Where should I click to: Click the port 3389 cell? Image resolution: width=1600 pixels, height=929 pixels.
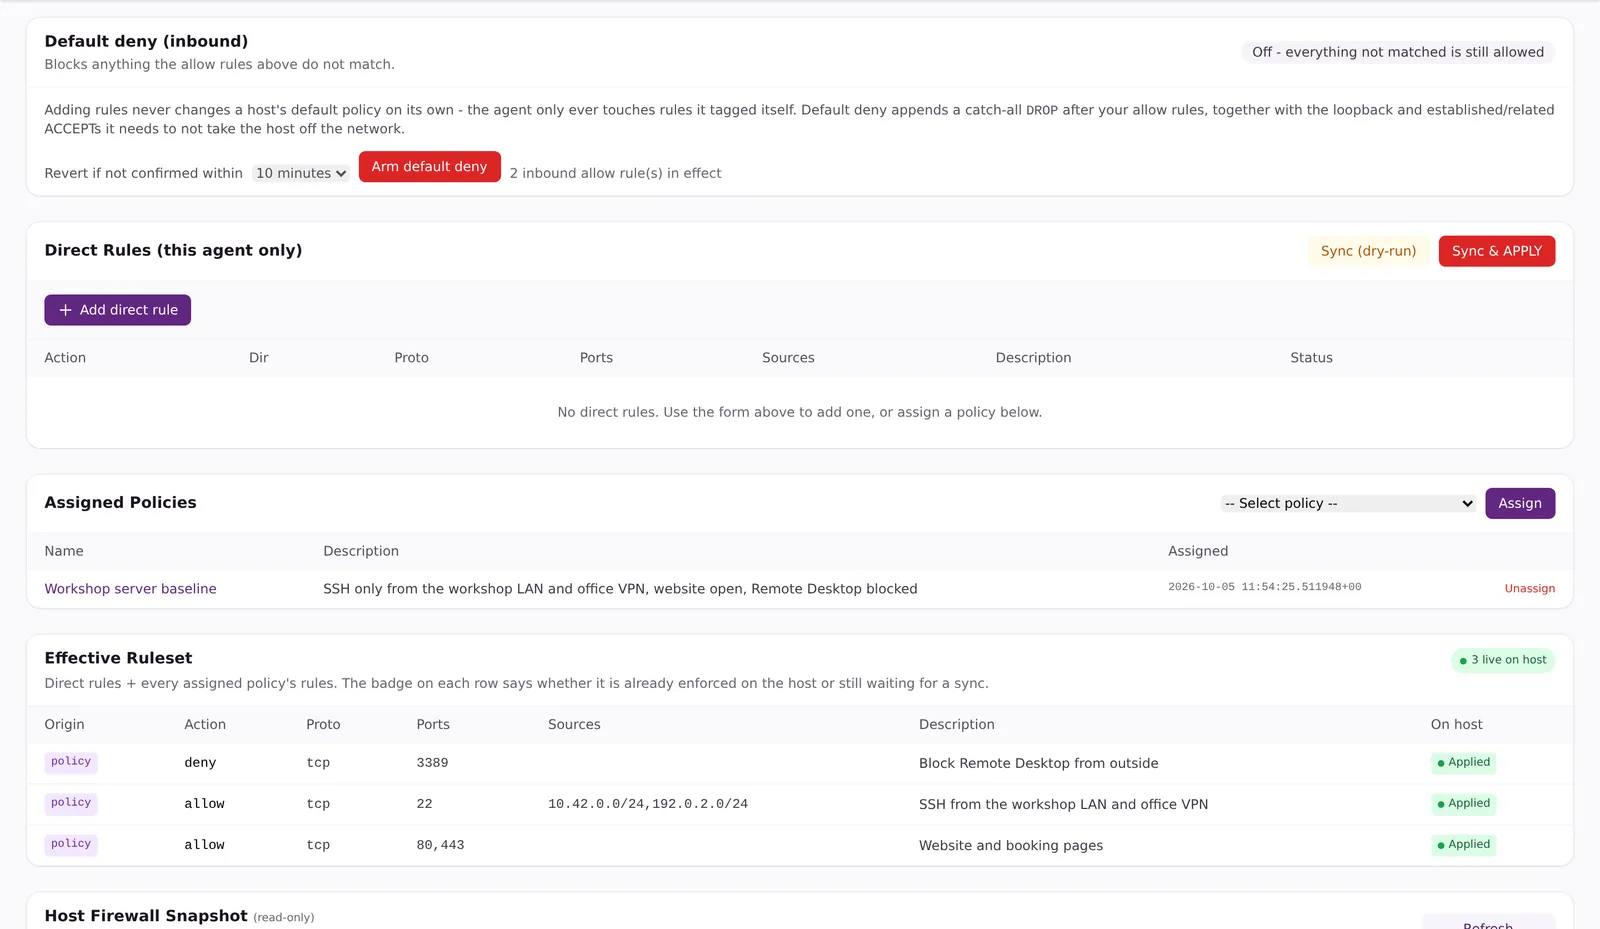coord(432,763)
